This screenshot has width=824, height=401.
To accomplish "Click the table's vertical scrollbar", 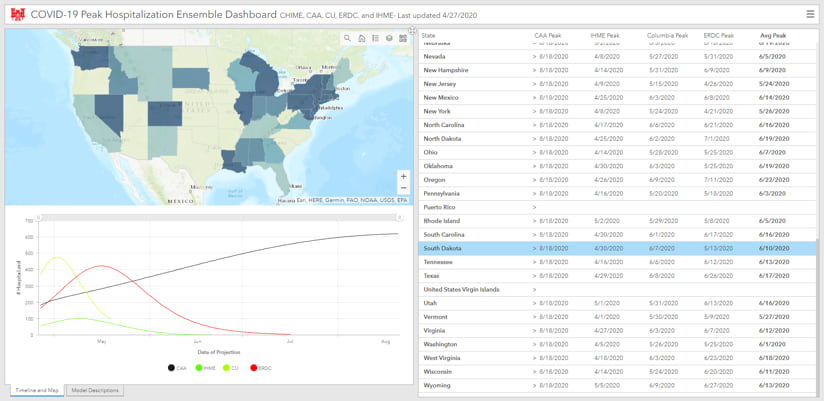I will click(x=819, y=317).
